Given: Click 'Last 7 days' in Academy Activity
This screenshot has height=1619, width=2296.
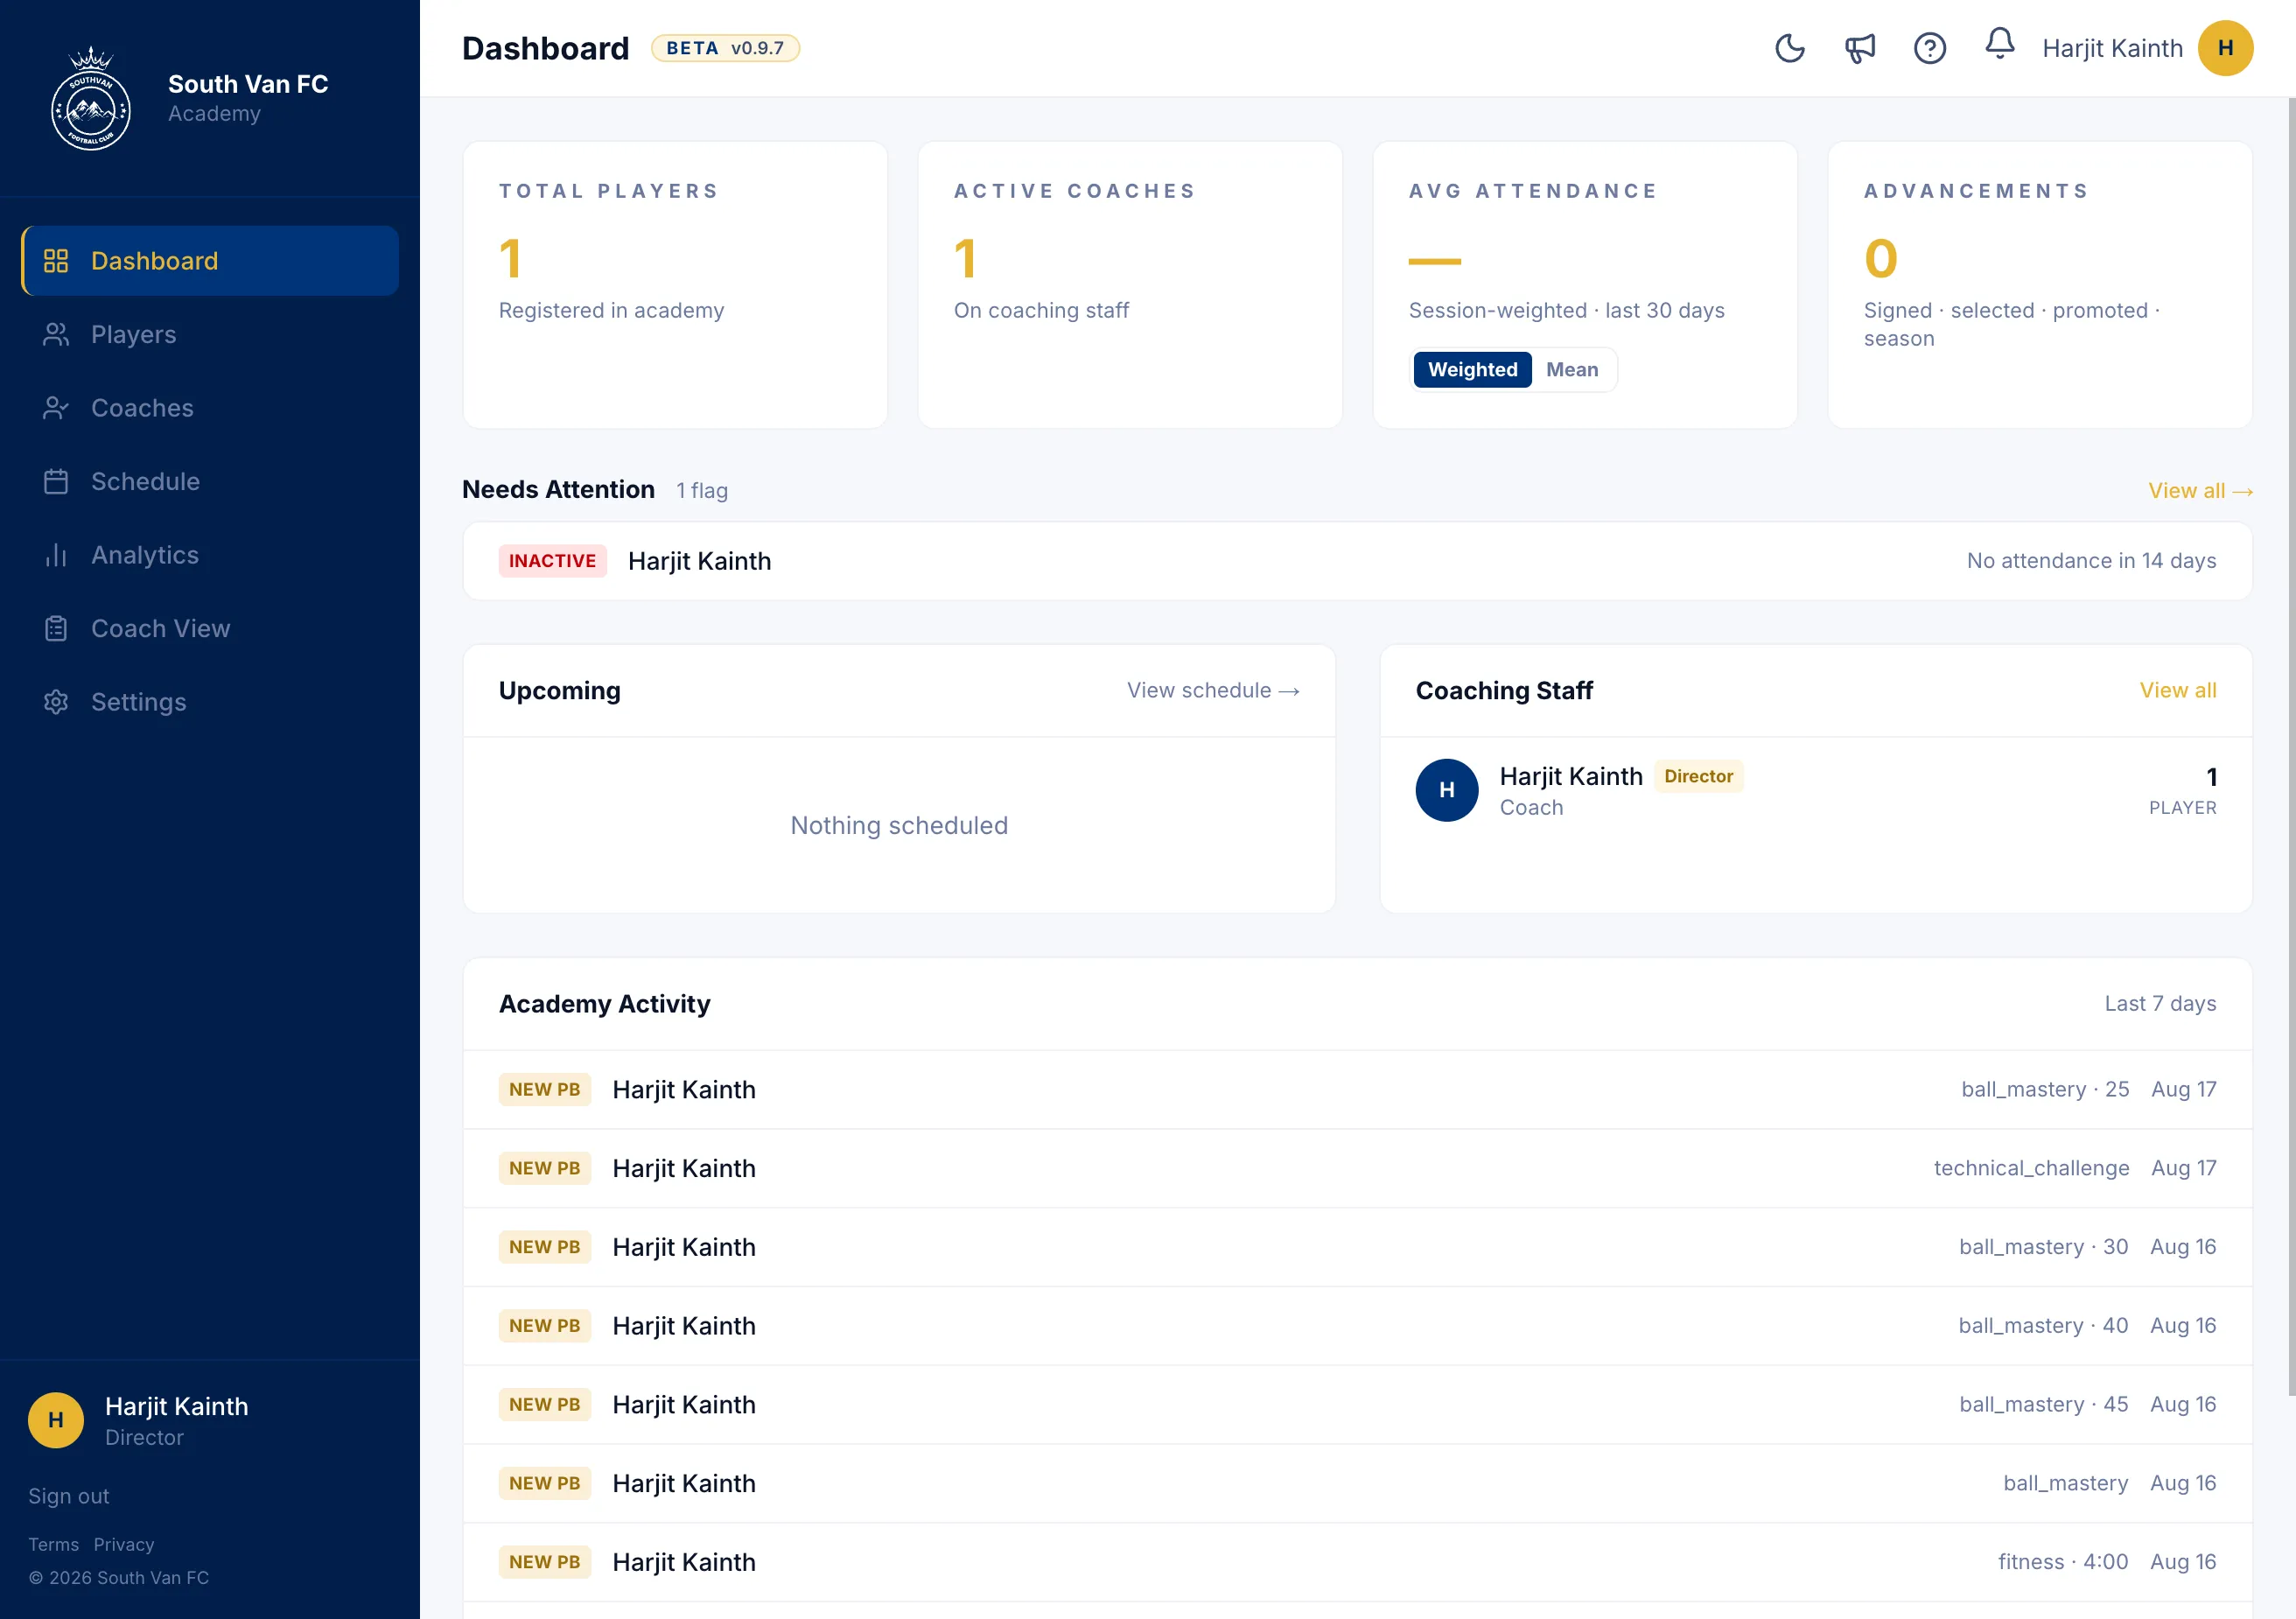Looking at the screenshot, I should coord(2160,1004).
